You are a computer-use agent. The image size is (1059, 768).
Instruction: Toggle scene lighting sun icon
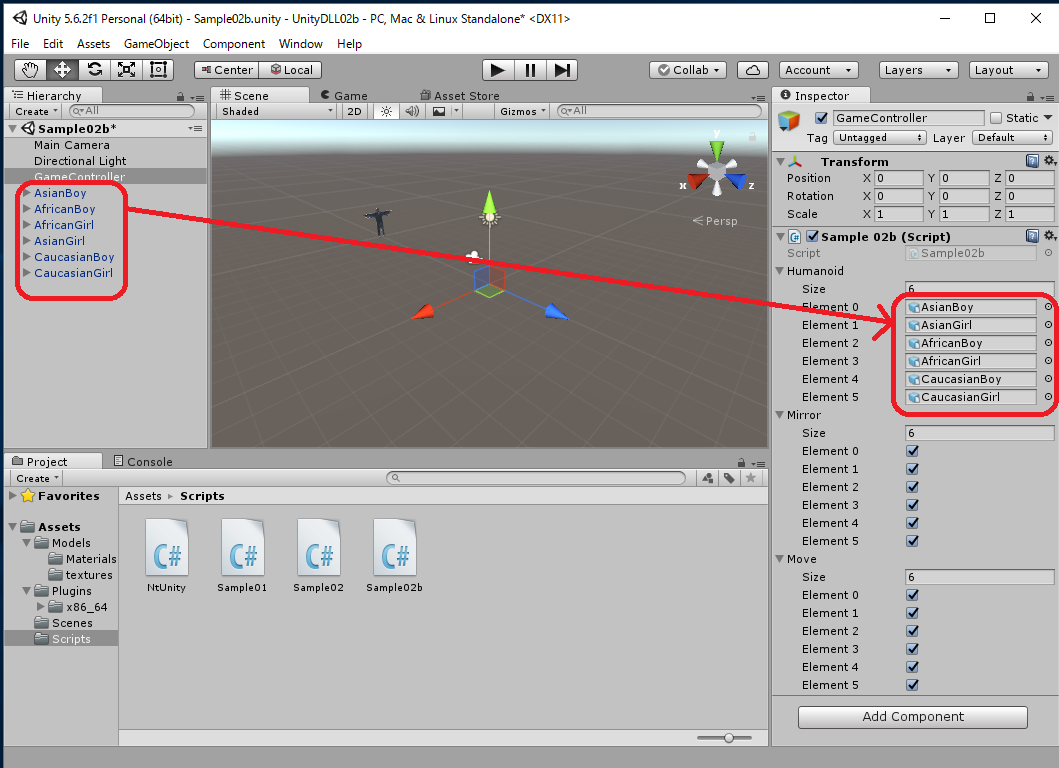click(x=386, y=111)
